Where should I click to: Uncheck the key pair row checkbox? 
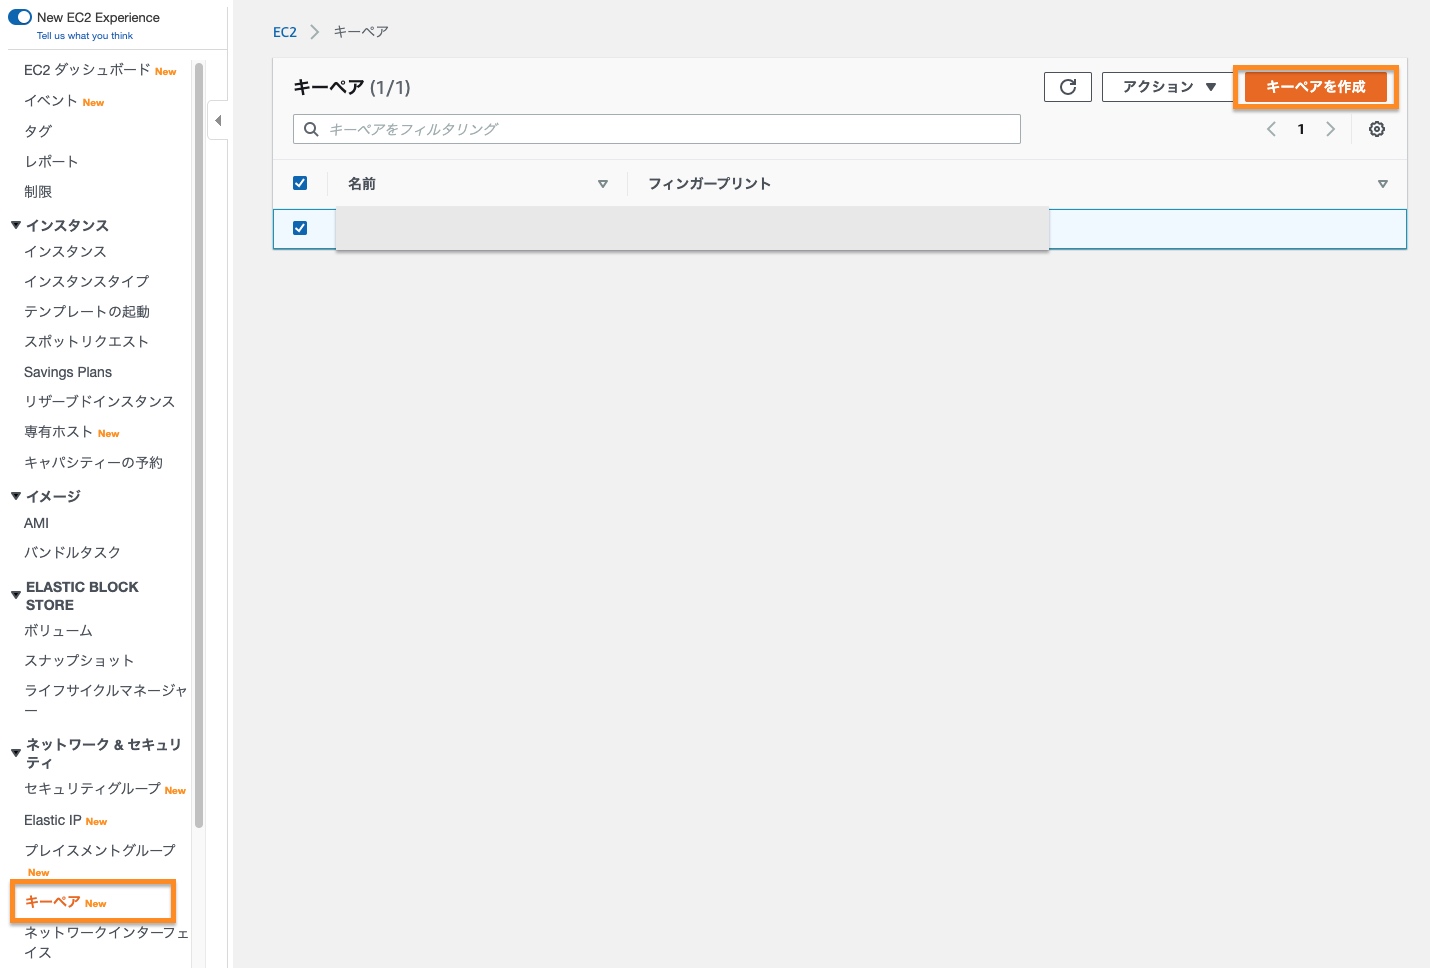coord(300,228)
